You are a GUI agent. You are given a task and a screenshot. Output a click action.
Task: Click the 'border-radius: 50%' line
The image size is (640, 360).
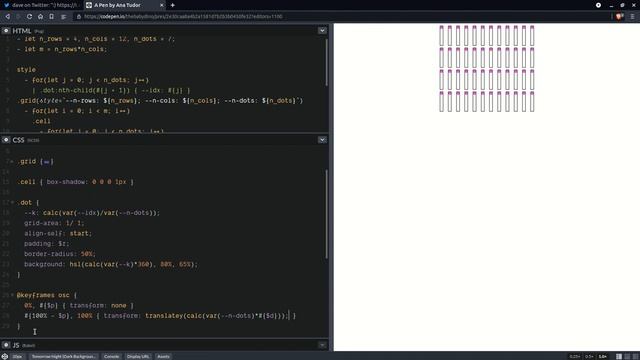tap(60, 254)
